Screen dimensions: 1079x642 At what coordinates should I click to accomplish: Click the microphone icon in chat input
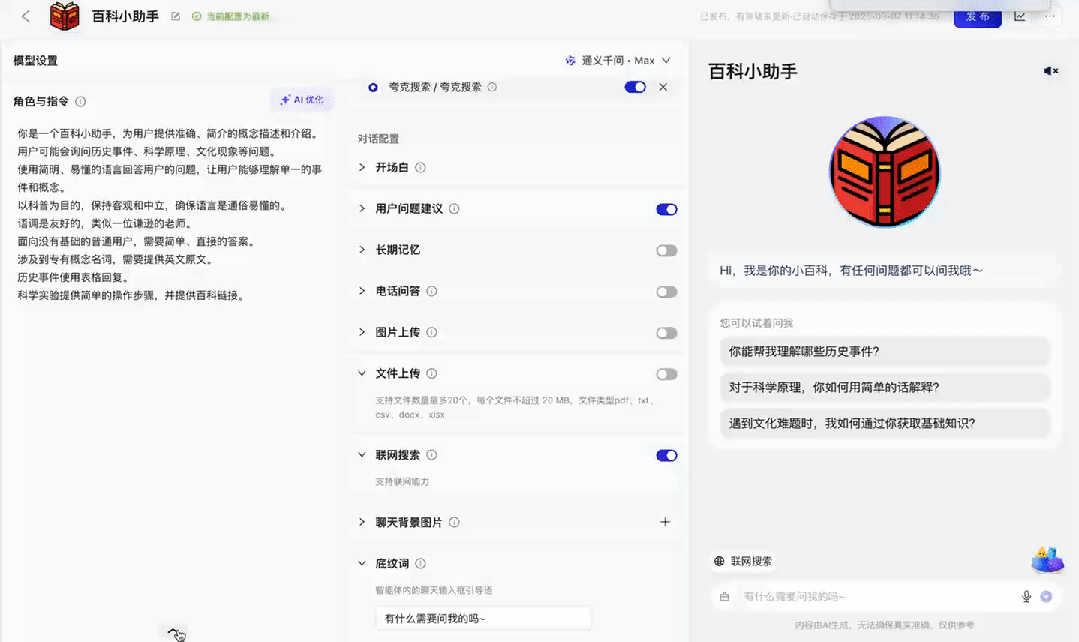point(1026,597)
